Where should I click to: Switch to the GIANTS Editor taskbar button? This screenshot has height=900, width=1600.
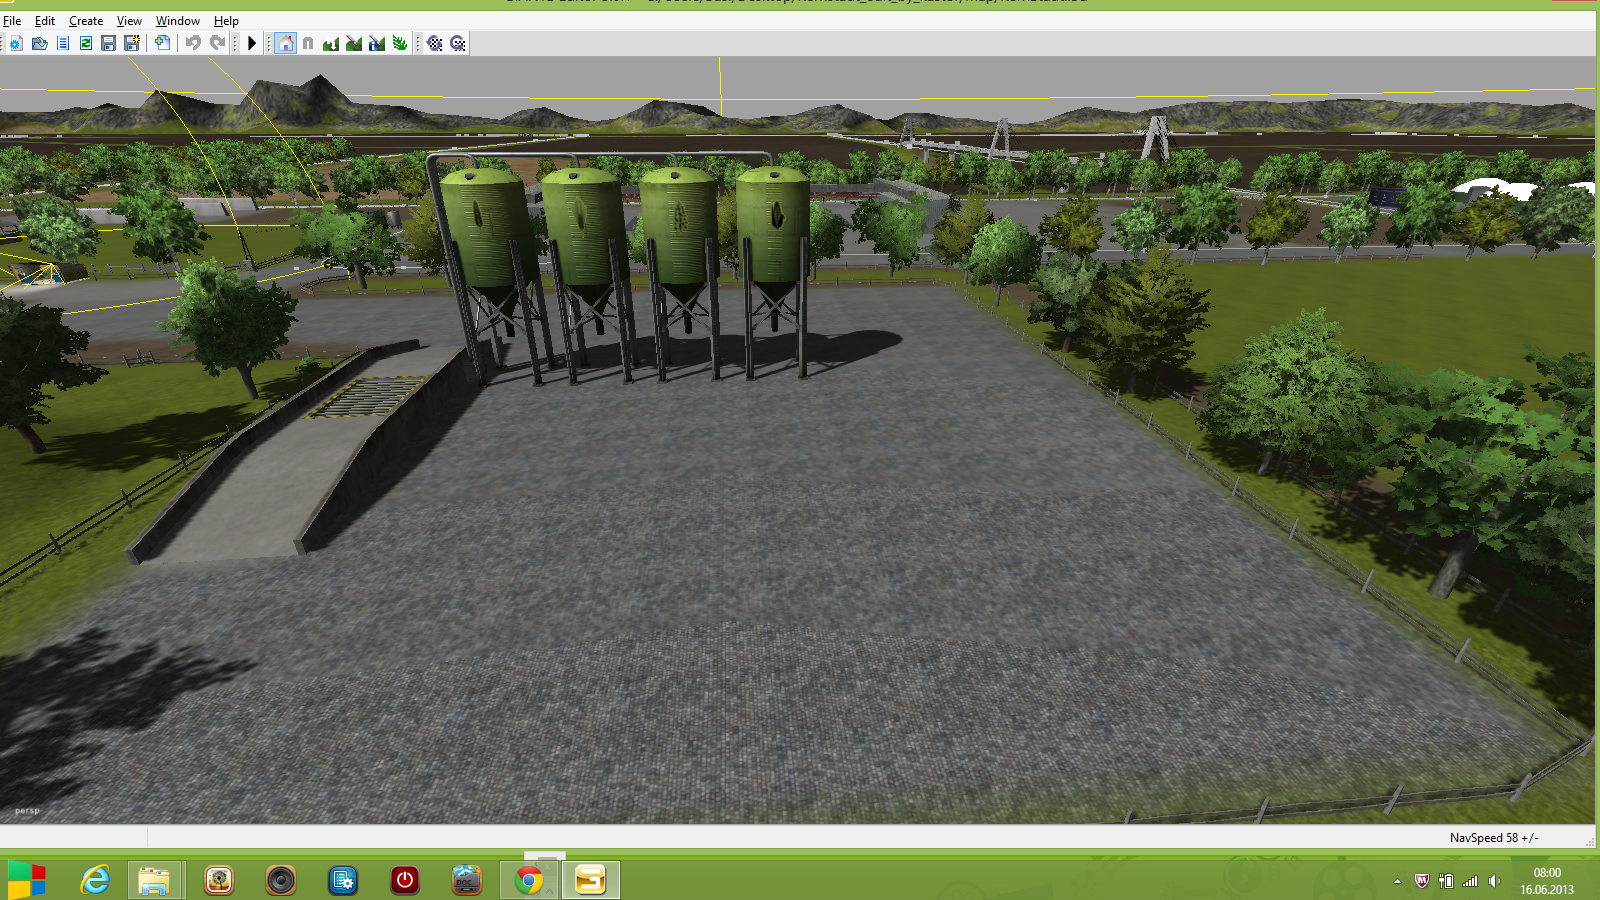(x=590, y=880)
